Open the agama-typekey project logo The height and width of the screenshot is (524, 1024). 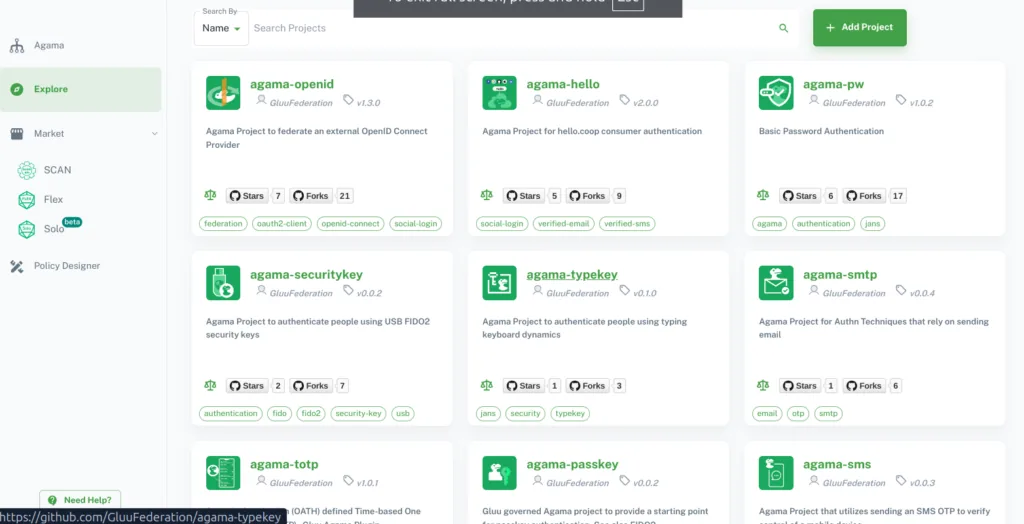coord(500,283)
